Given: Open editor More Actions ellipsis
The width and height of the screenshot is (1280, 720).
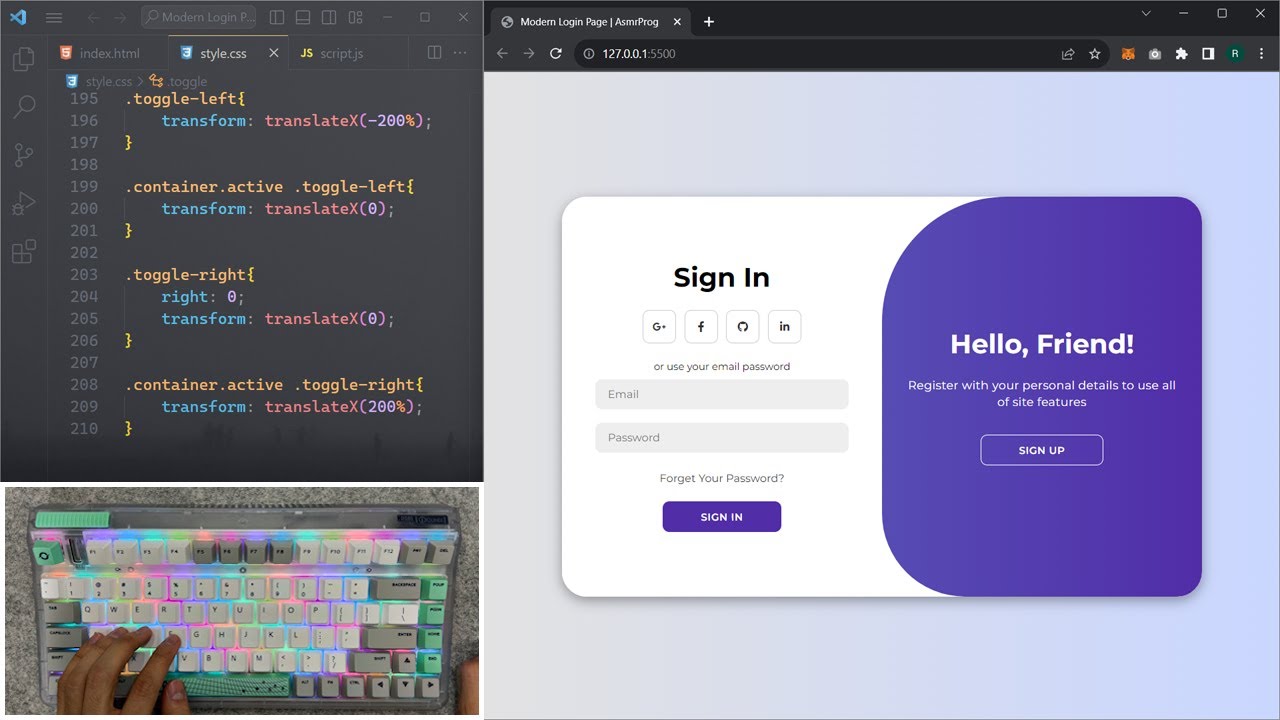Looking at the screenshot, I should 460,53.
